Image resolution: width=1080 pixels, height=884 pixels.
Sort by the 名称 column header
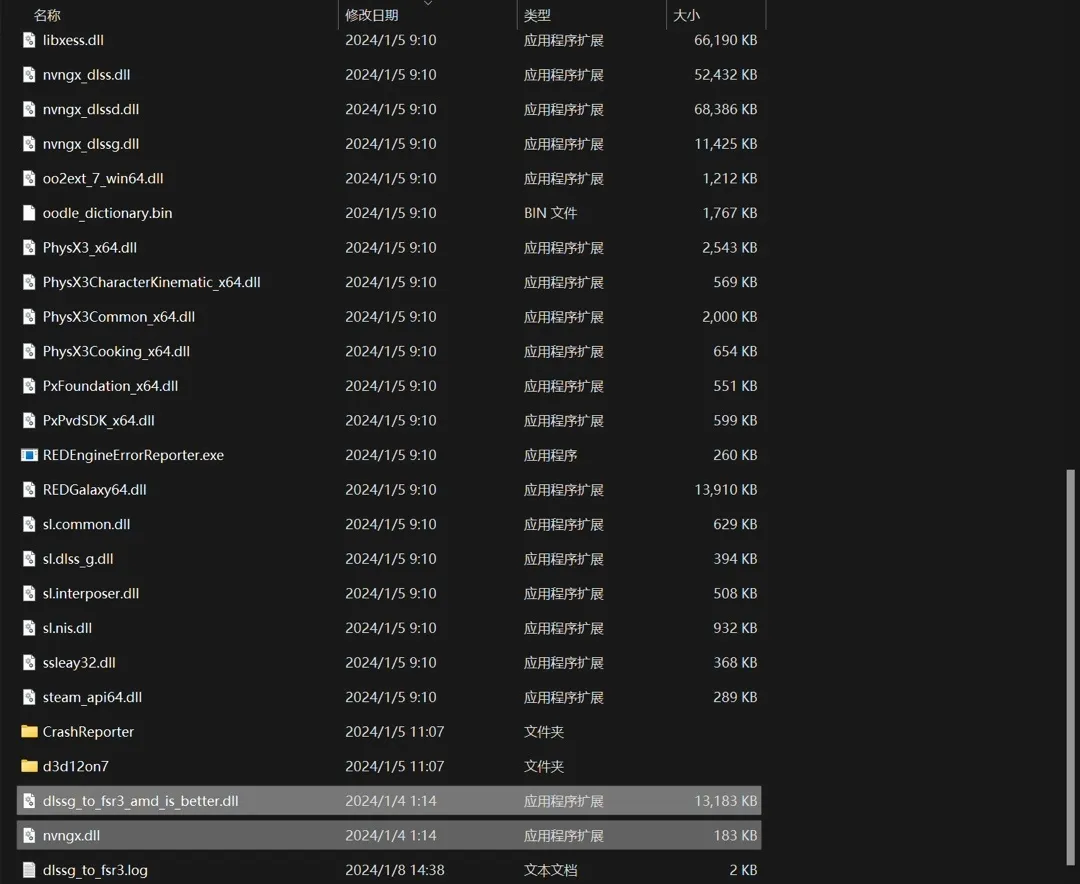click(x=47, y=15)
